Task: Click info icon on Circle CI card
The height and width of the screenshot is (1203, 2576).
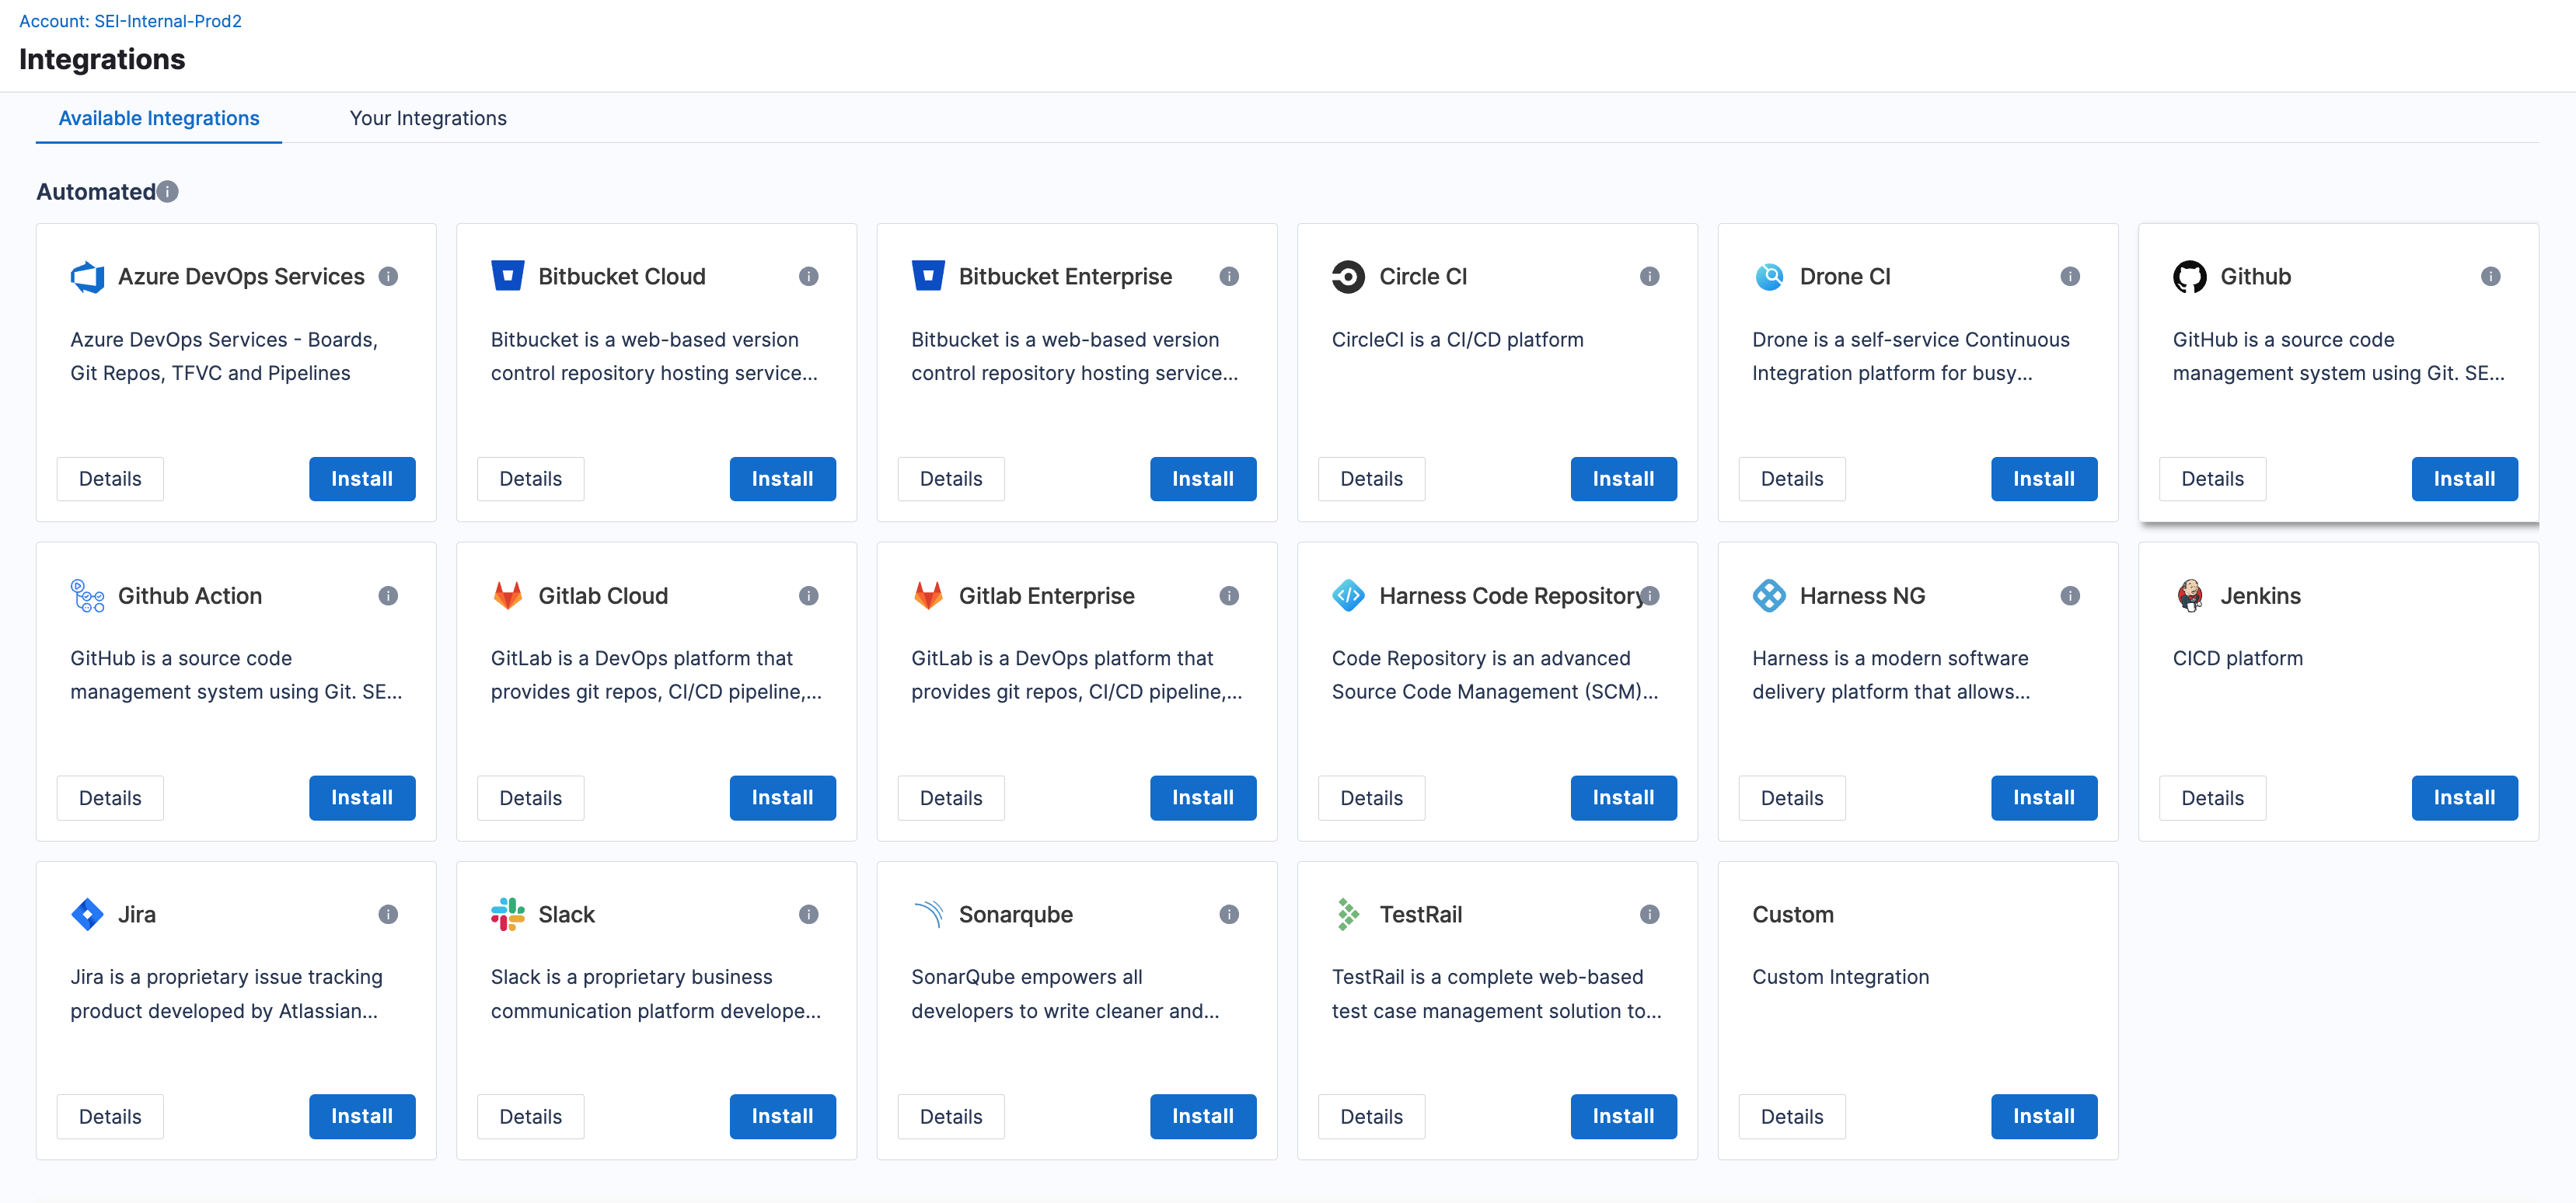Action: [1649, 276]
